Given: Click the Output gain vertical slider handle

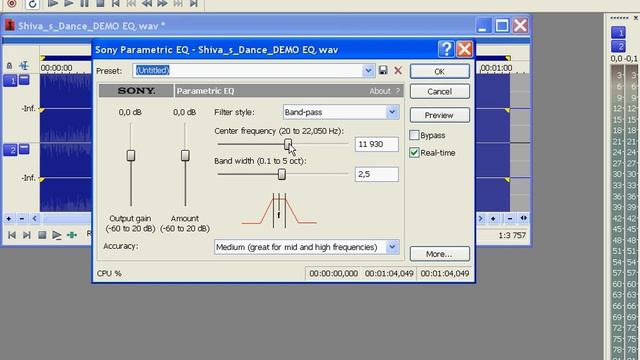Looking at the screenshot, I should pyautogui.click(x=131, y=156).
